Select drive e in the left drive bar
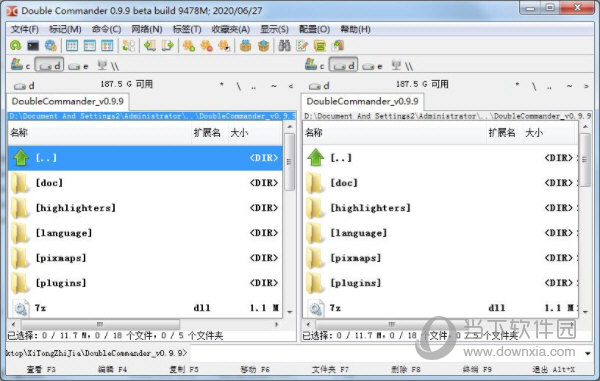The width and height of the screenshot is (600, 381). (x=78, y=66)
